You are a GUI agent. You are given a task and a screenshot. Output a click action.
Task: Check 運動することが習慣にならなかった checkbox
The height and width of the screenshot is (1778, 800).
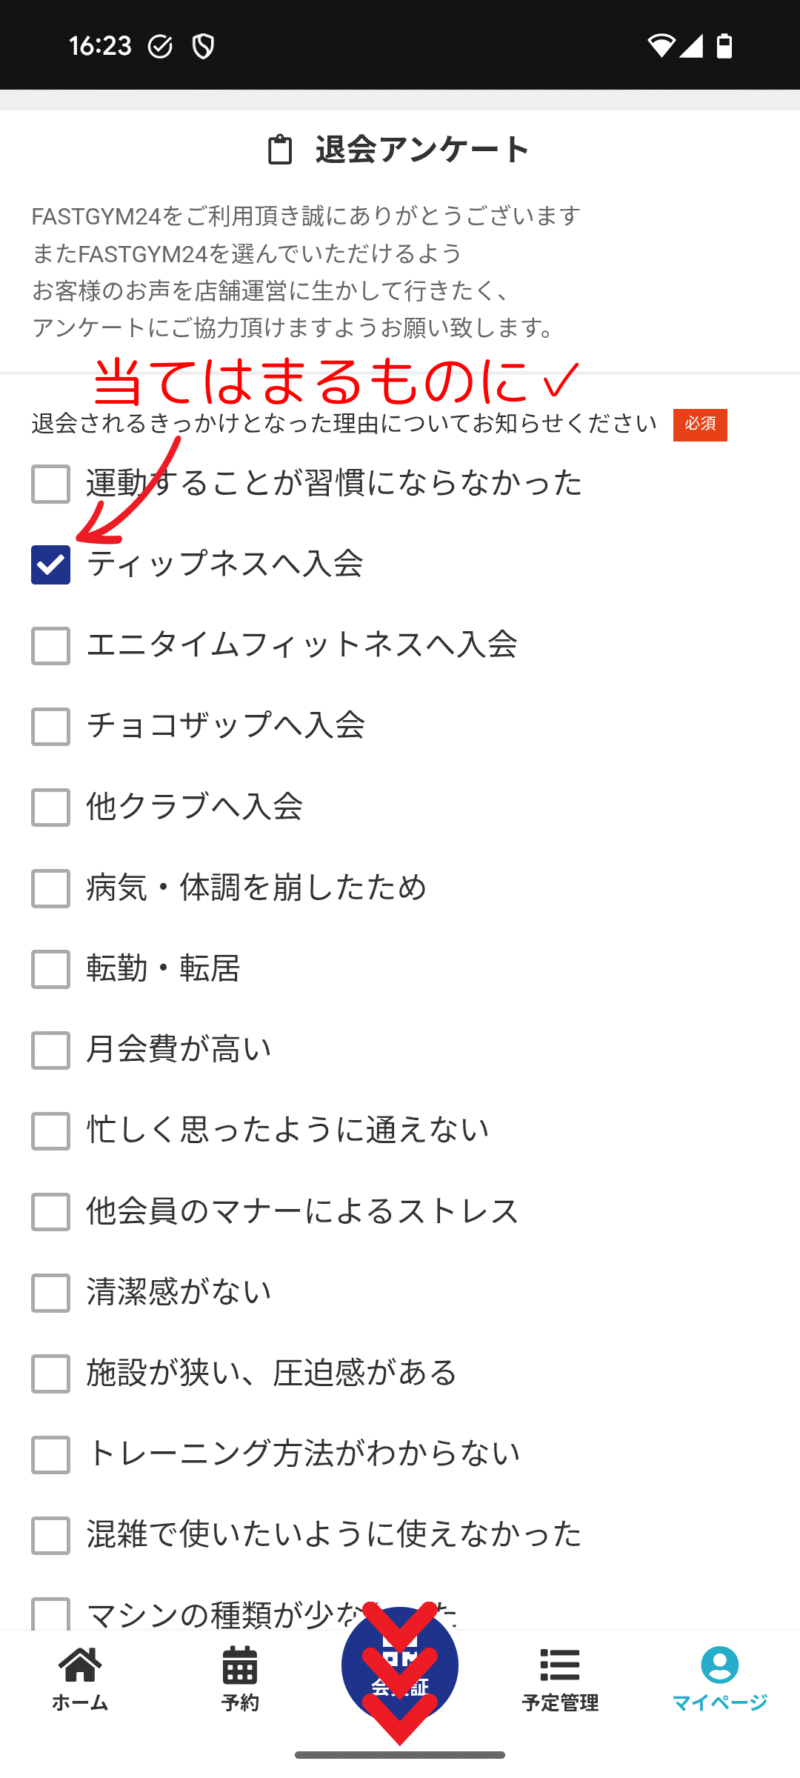coord(51,483)
